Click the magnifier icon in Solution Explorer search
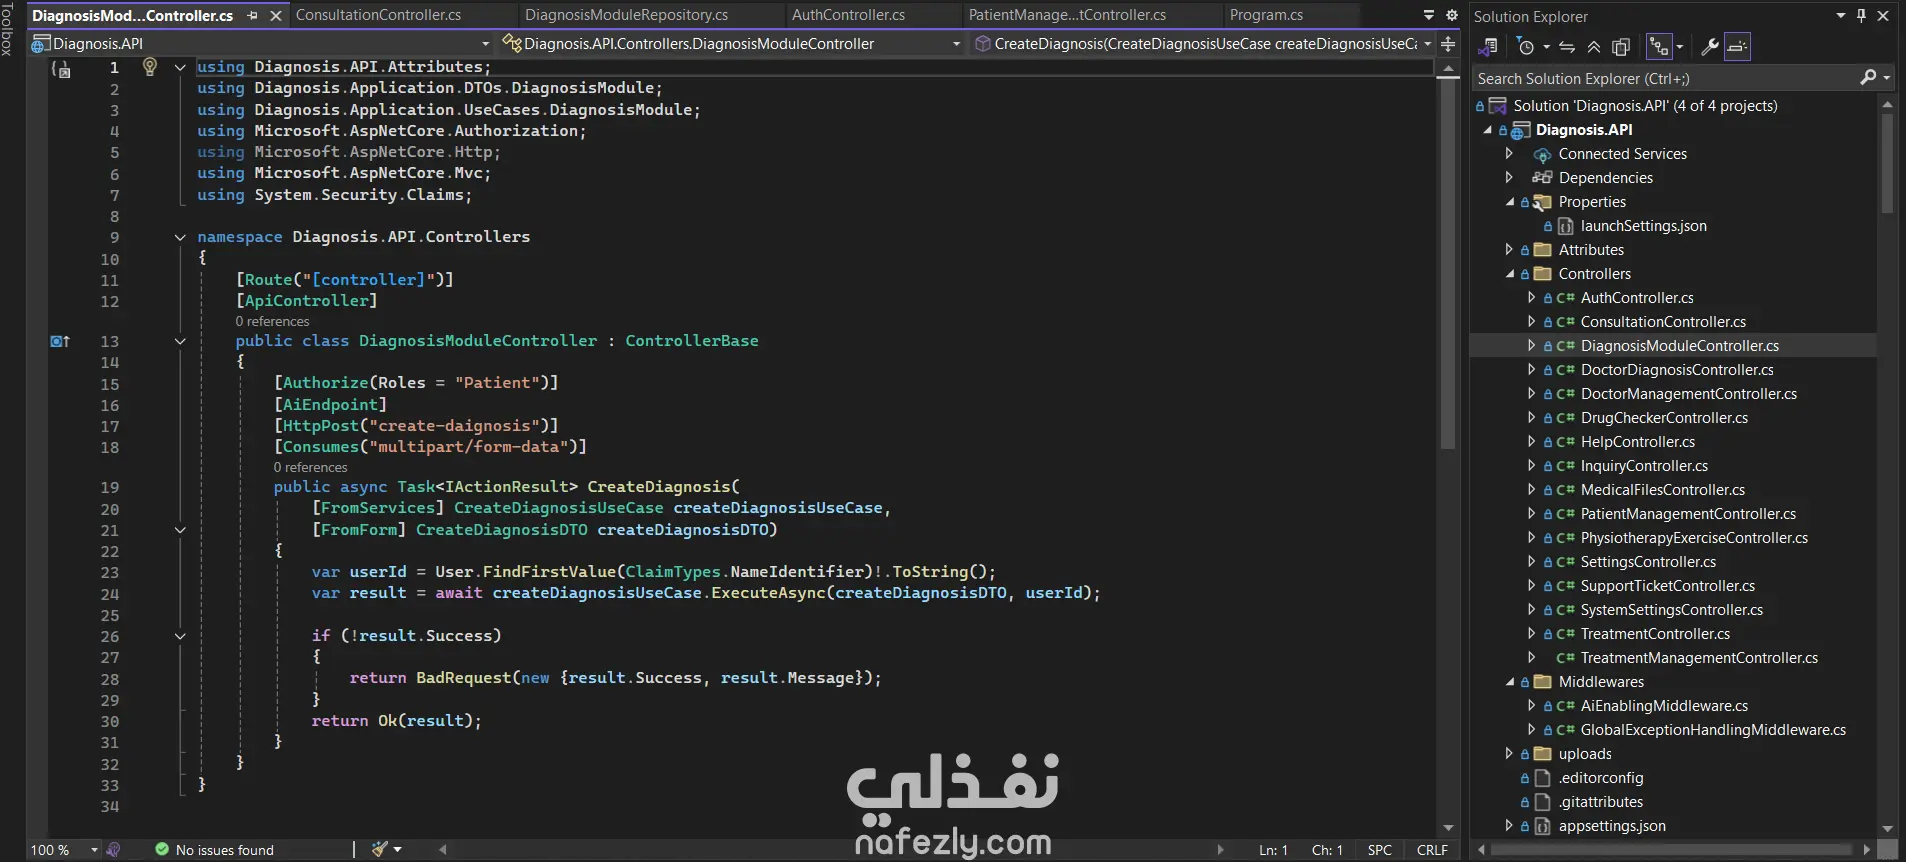 pyautogui.click(x=1867, y=78)
